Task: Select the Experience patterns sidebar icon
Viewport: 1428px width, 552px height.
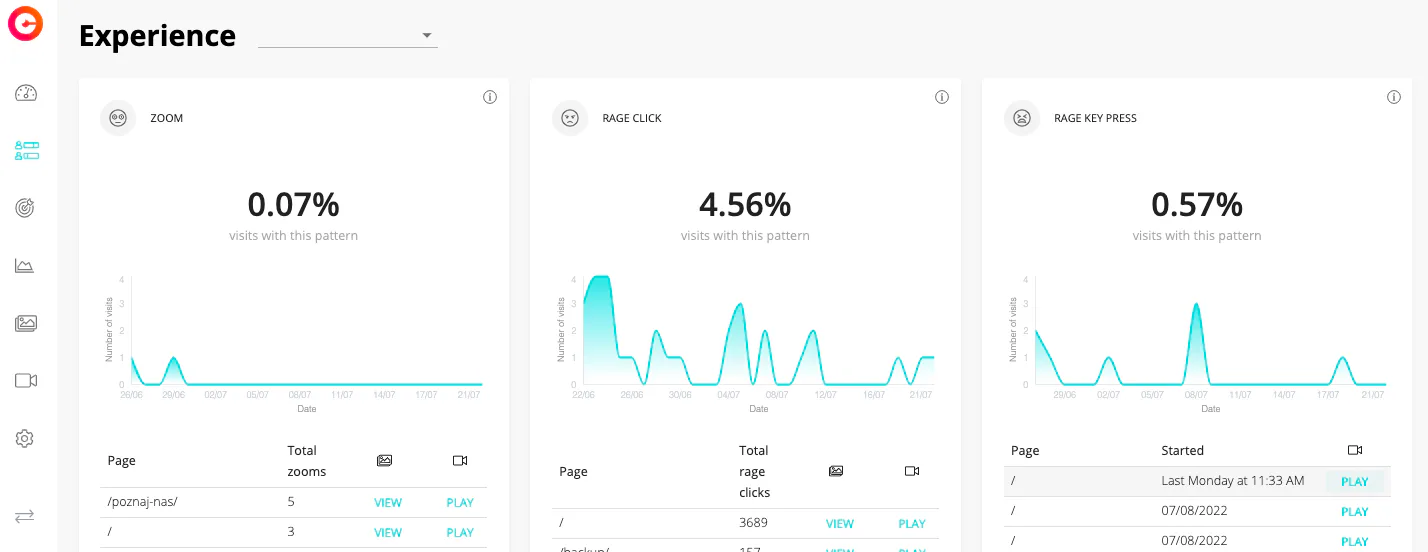Action: tap(26, 151)
